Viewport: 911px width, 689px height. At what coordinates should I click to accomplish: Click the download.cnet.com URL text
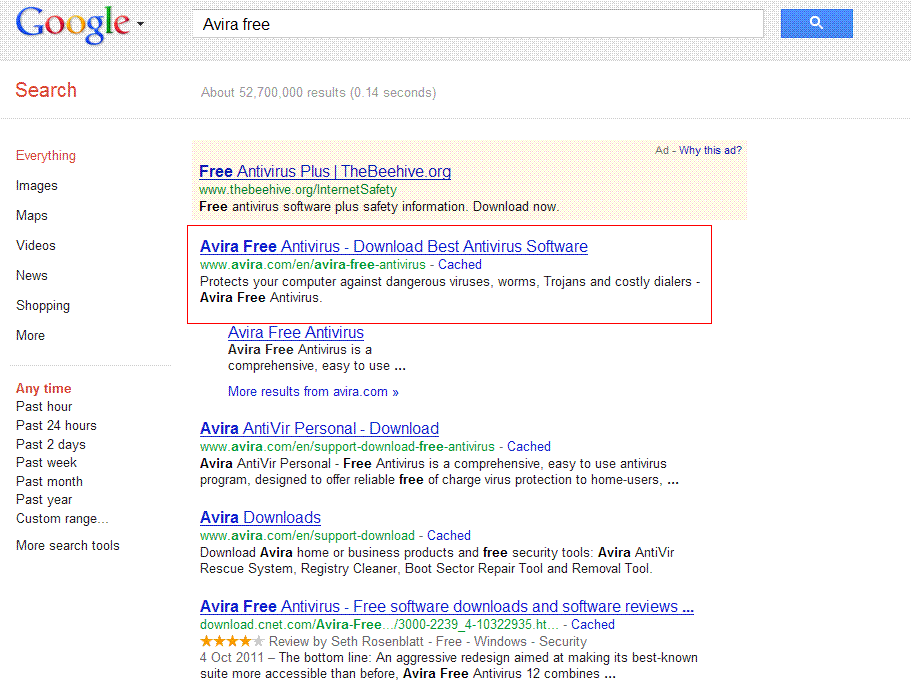tap(379, 625)
